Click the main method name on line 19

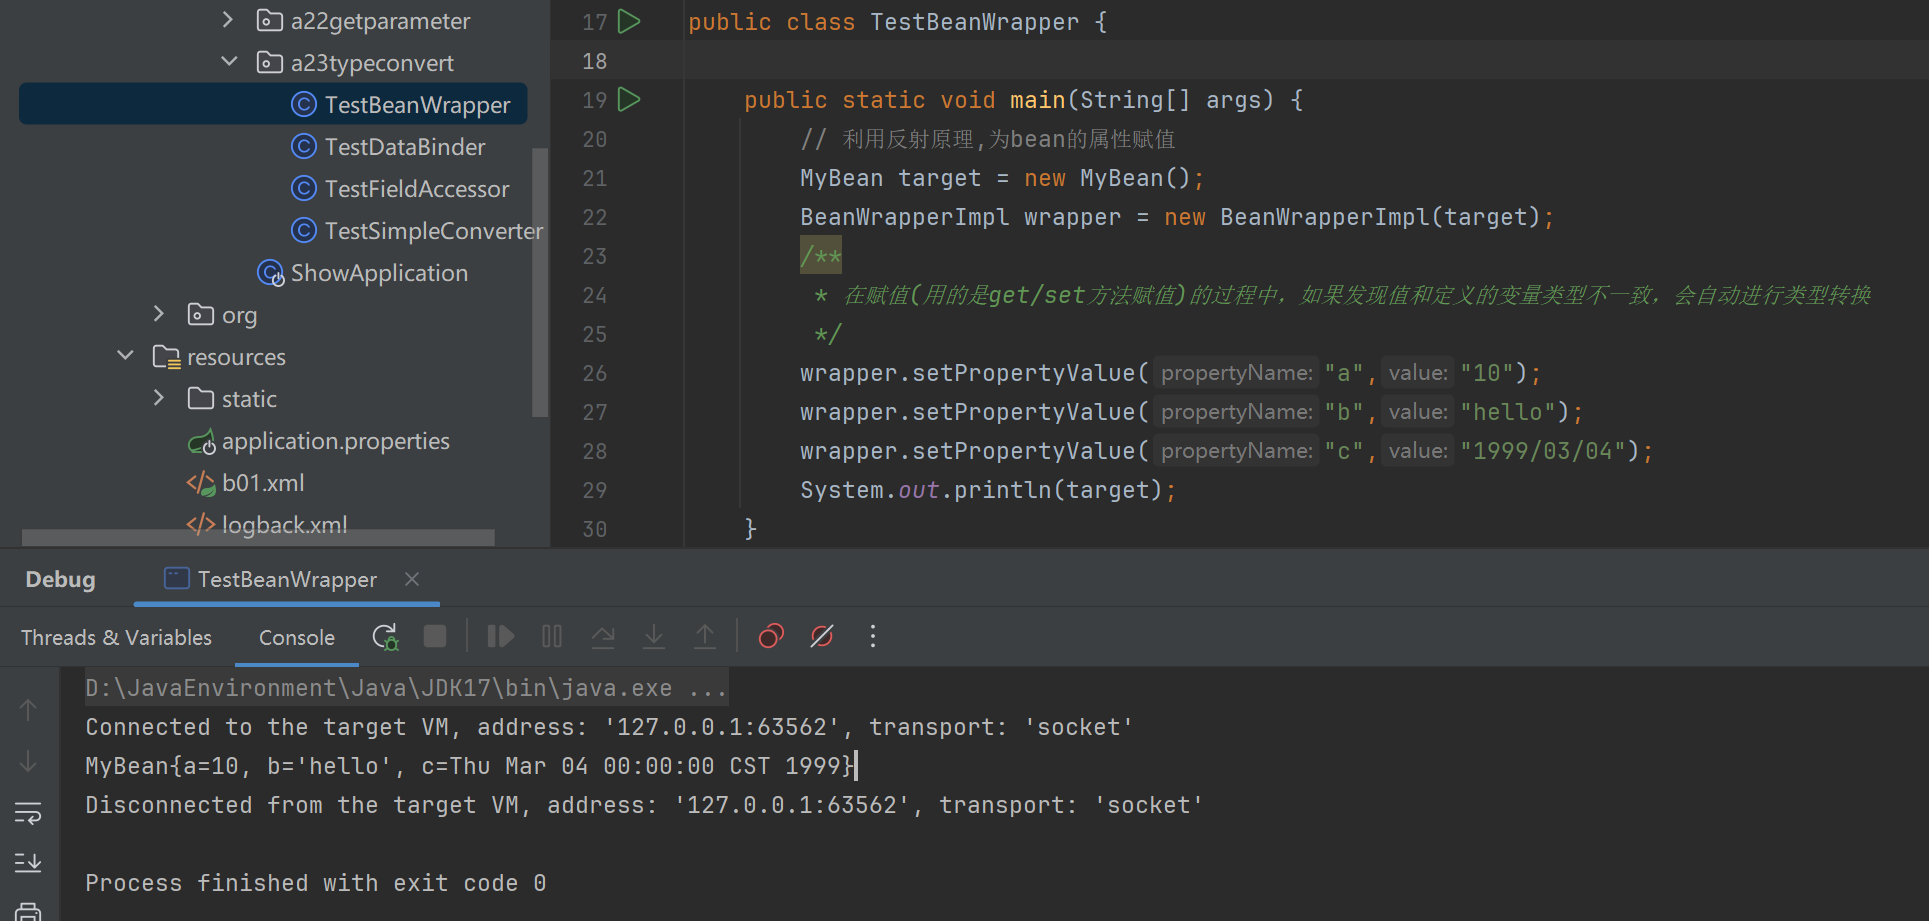(x=1037, y=100)
